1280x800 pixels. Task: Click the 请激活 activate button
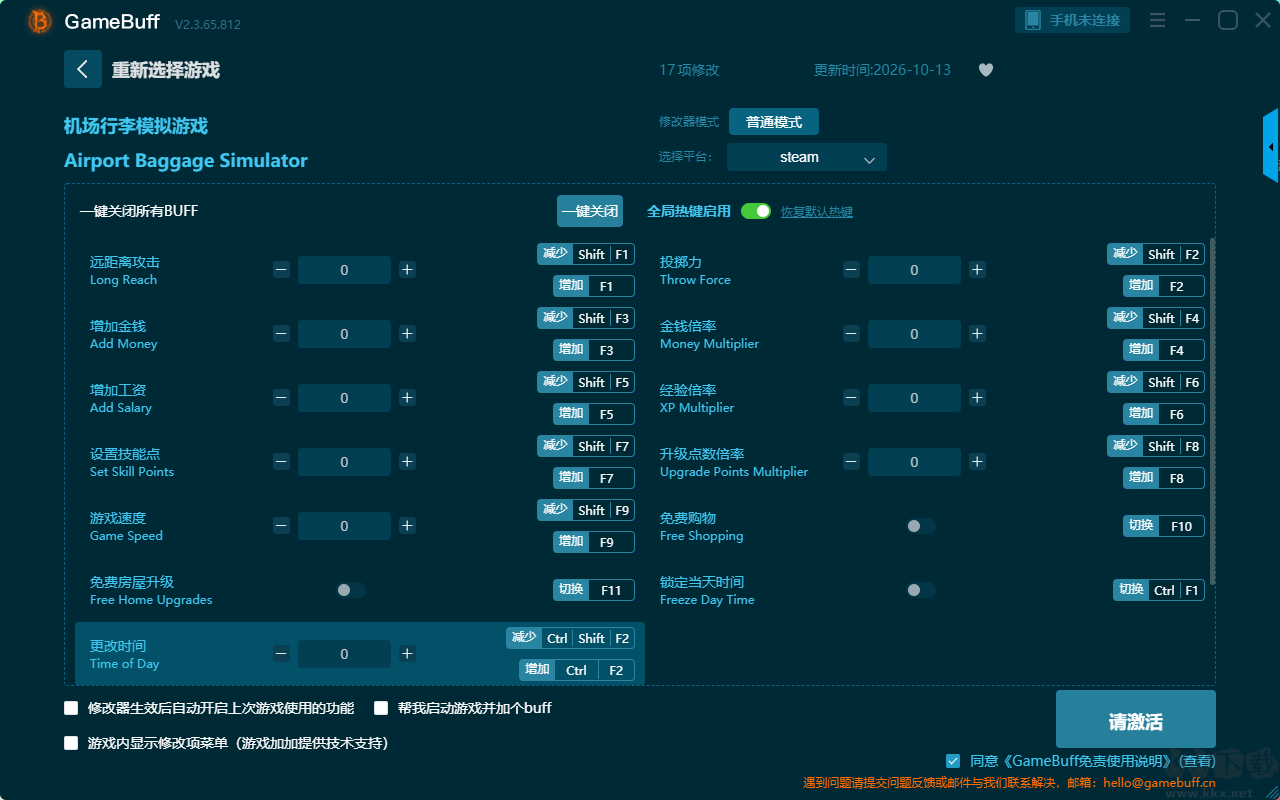point(1136,719)
